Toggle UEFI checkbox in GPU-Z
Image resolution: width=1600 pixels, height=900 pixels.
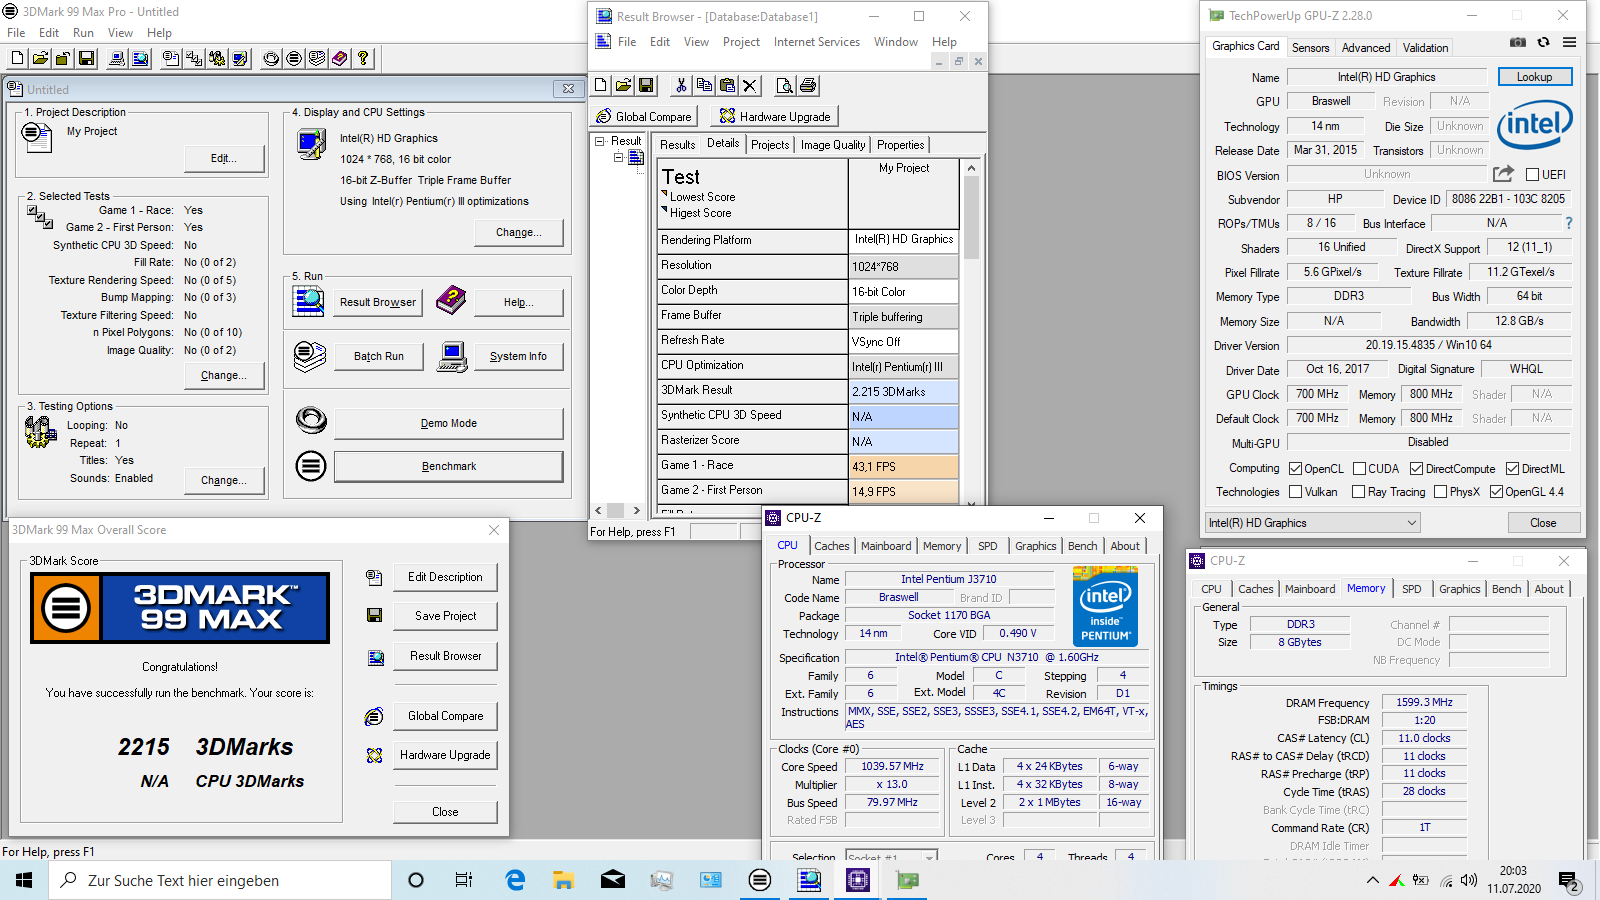(x=1532, y=175)
